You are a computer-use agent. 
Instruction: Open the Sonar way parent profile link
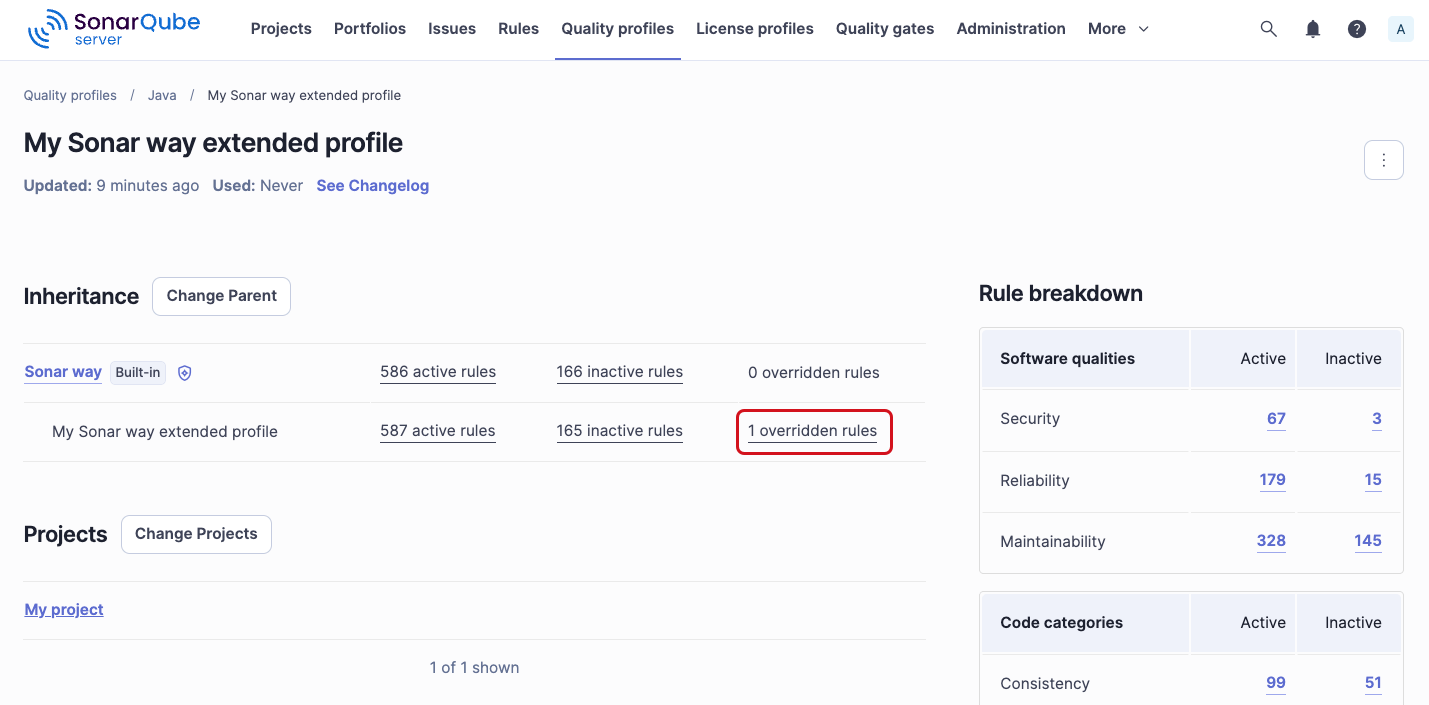click(63, 372)
